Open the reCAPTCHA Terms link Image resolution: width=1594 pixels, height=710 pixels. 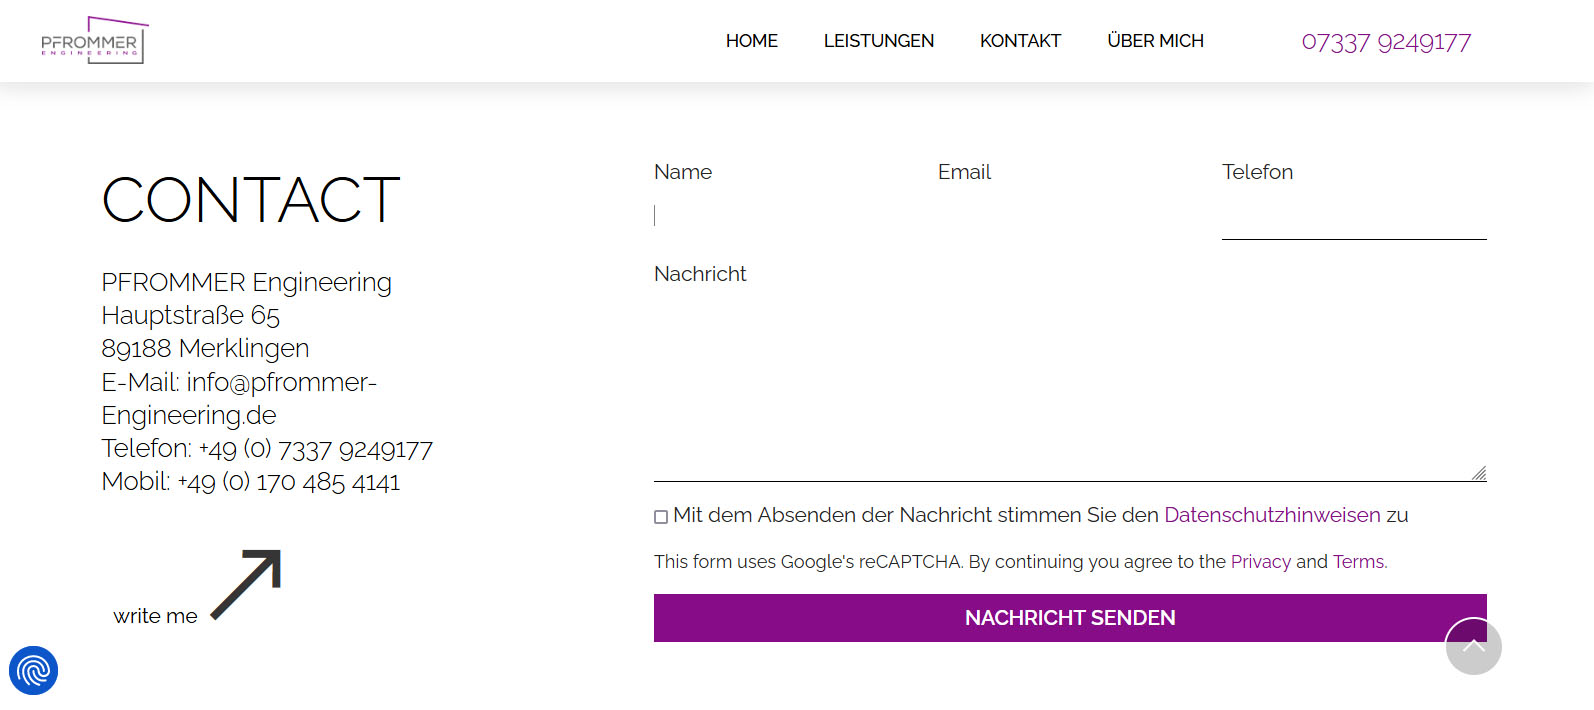[x=1358, y=562]
